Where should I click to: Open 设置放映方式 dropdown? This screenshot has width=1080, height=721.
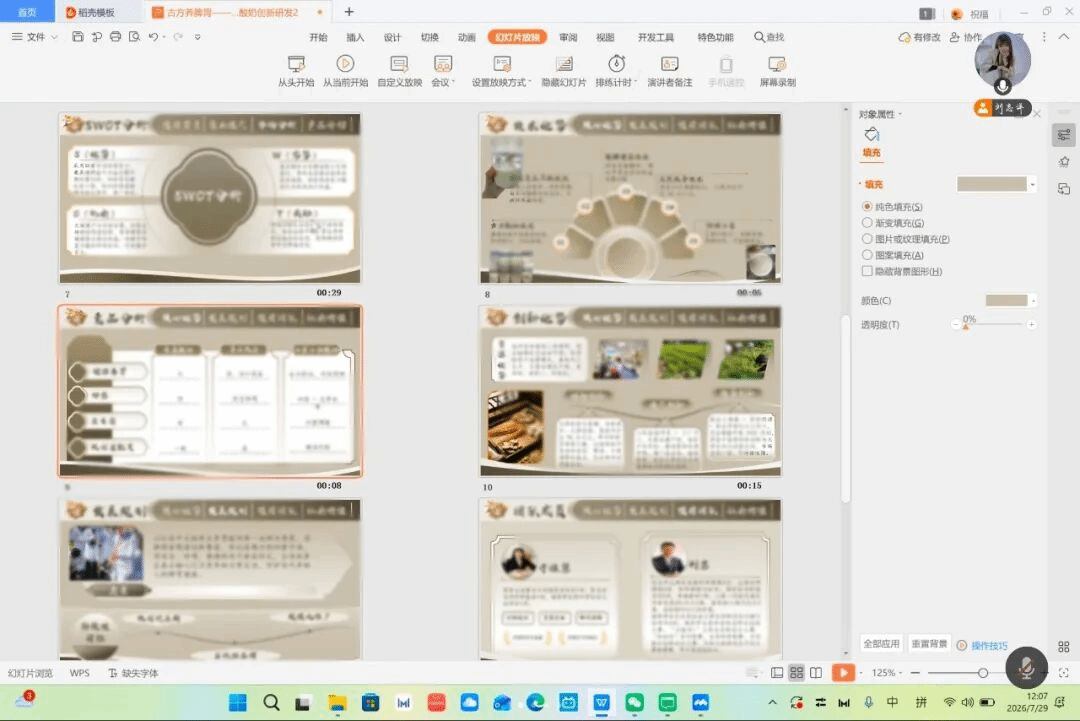coord(501,82)
